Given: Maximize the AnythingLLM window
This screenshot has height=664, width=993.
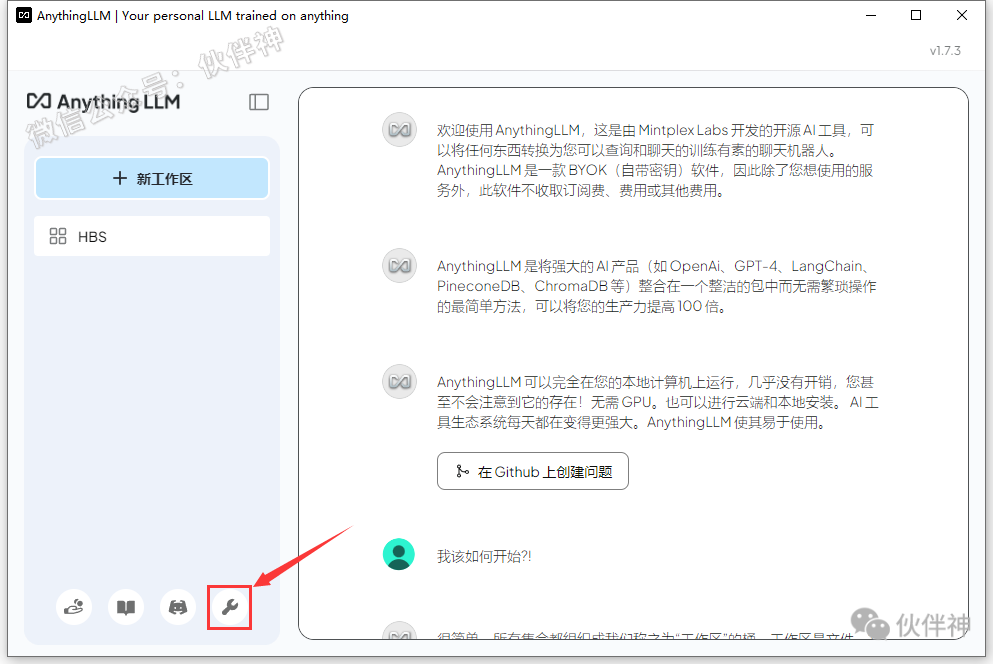Looking at the screenshot, I should (x=916, y=15).
